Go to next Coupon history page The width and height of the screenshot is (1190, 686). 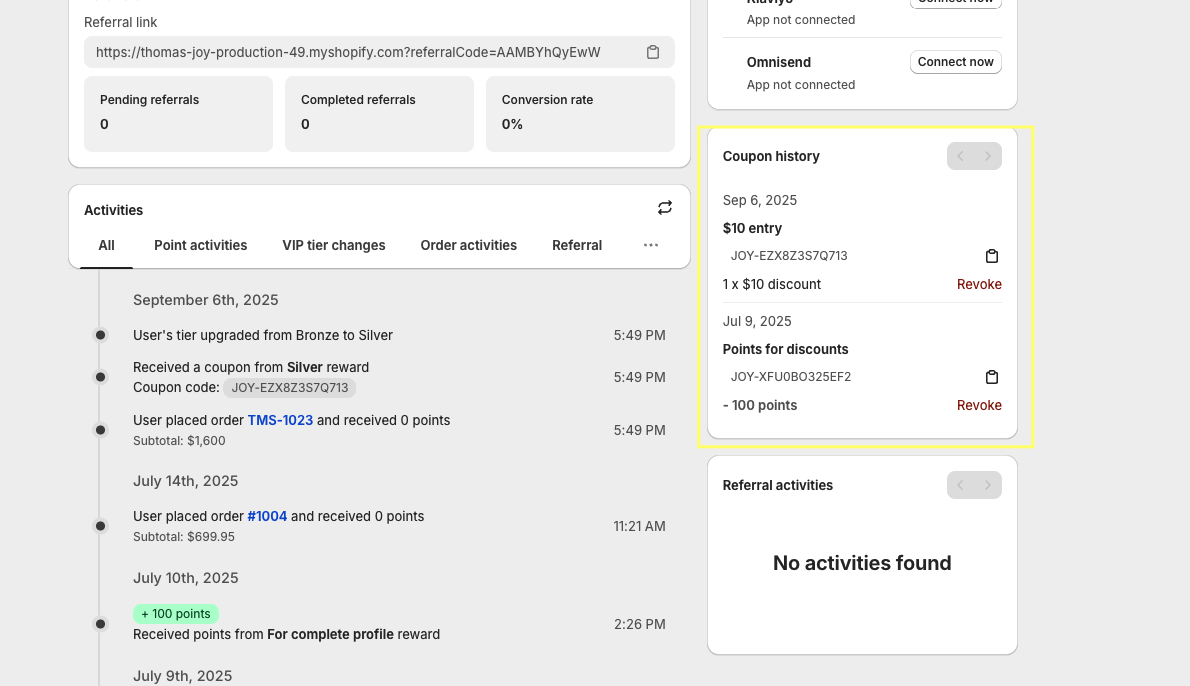click(x=988, y=156)
